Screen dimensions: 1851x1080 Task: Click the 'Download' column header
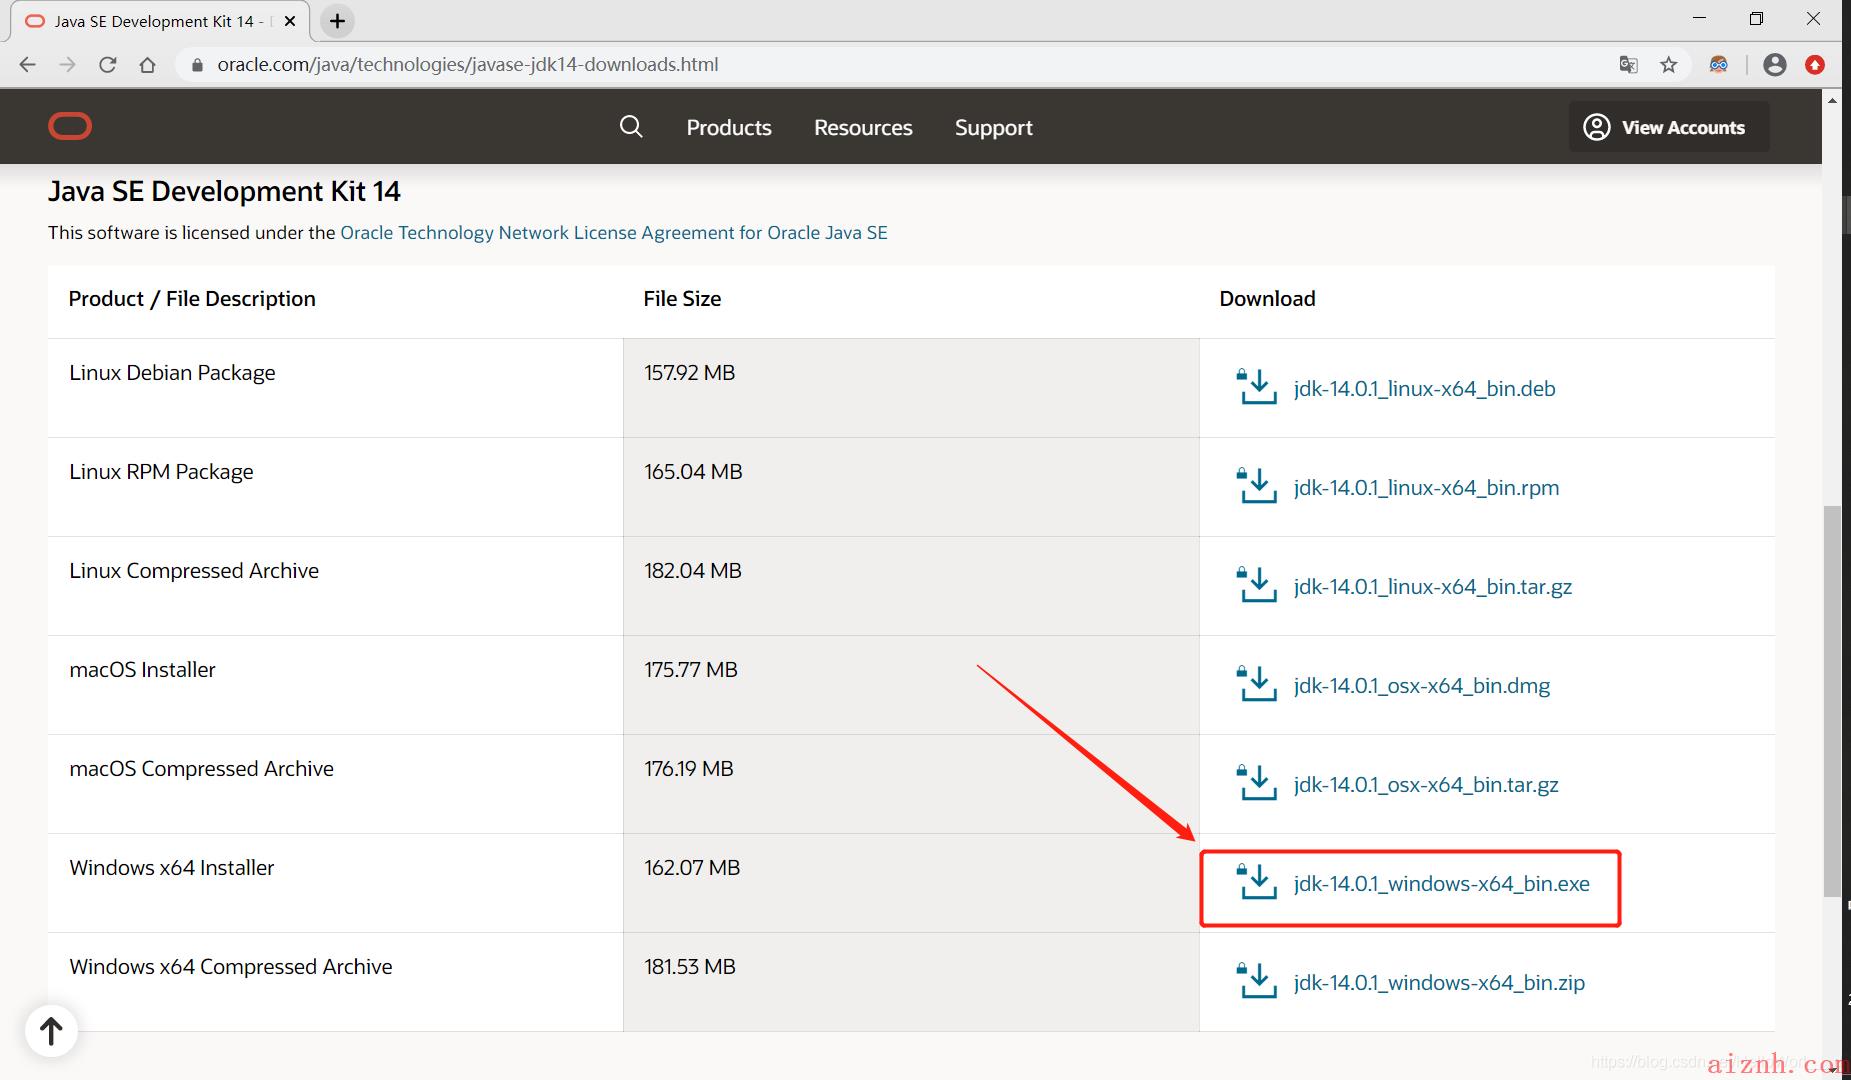tap(1267, 299)
